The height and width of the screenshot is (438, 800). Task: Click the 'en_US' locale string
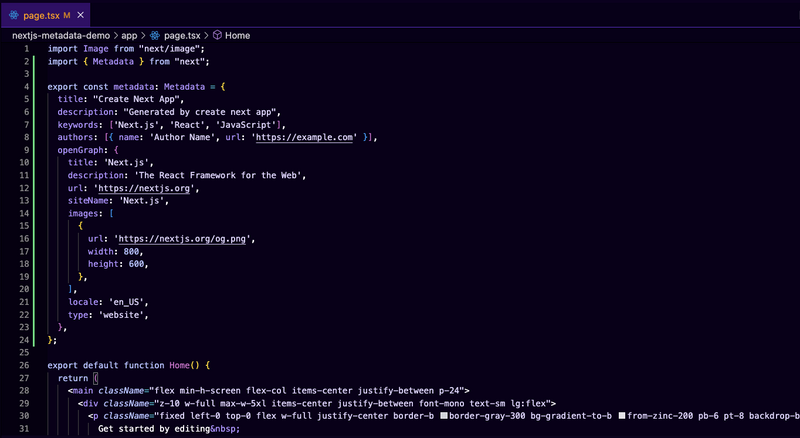126,302
